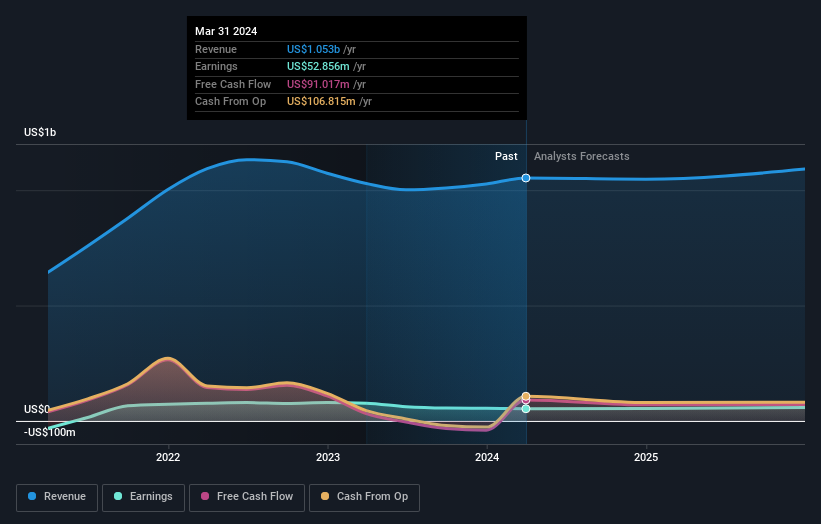Toggle the Revenue series legend button
The image size is (821, 524).
[x=57, y=497]
